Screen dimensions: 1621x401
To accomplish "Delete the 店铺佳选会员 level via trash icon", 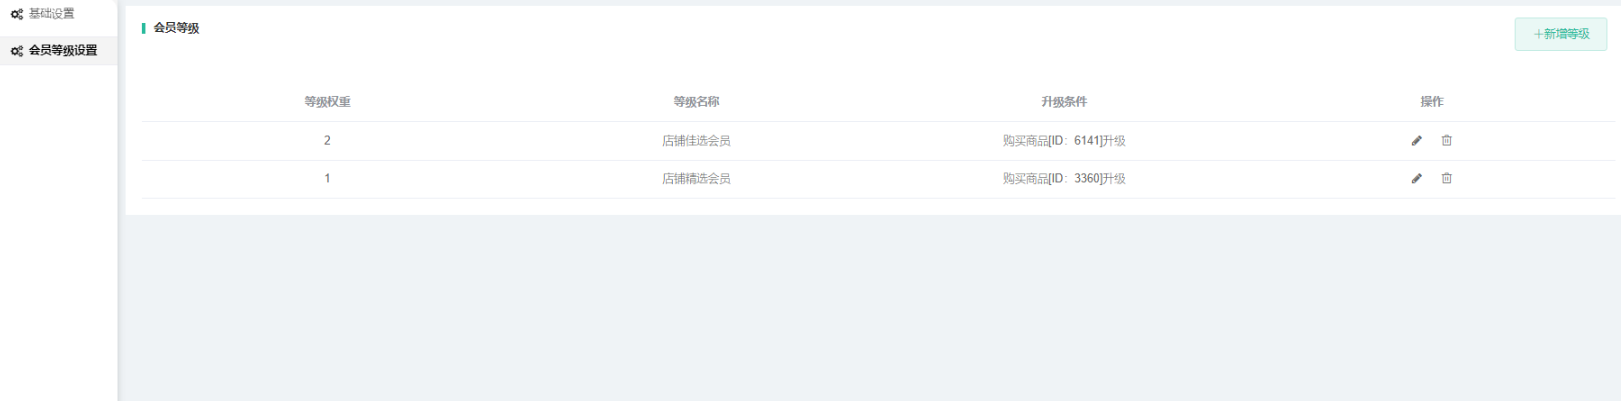I will [1446, 141].
